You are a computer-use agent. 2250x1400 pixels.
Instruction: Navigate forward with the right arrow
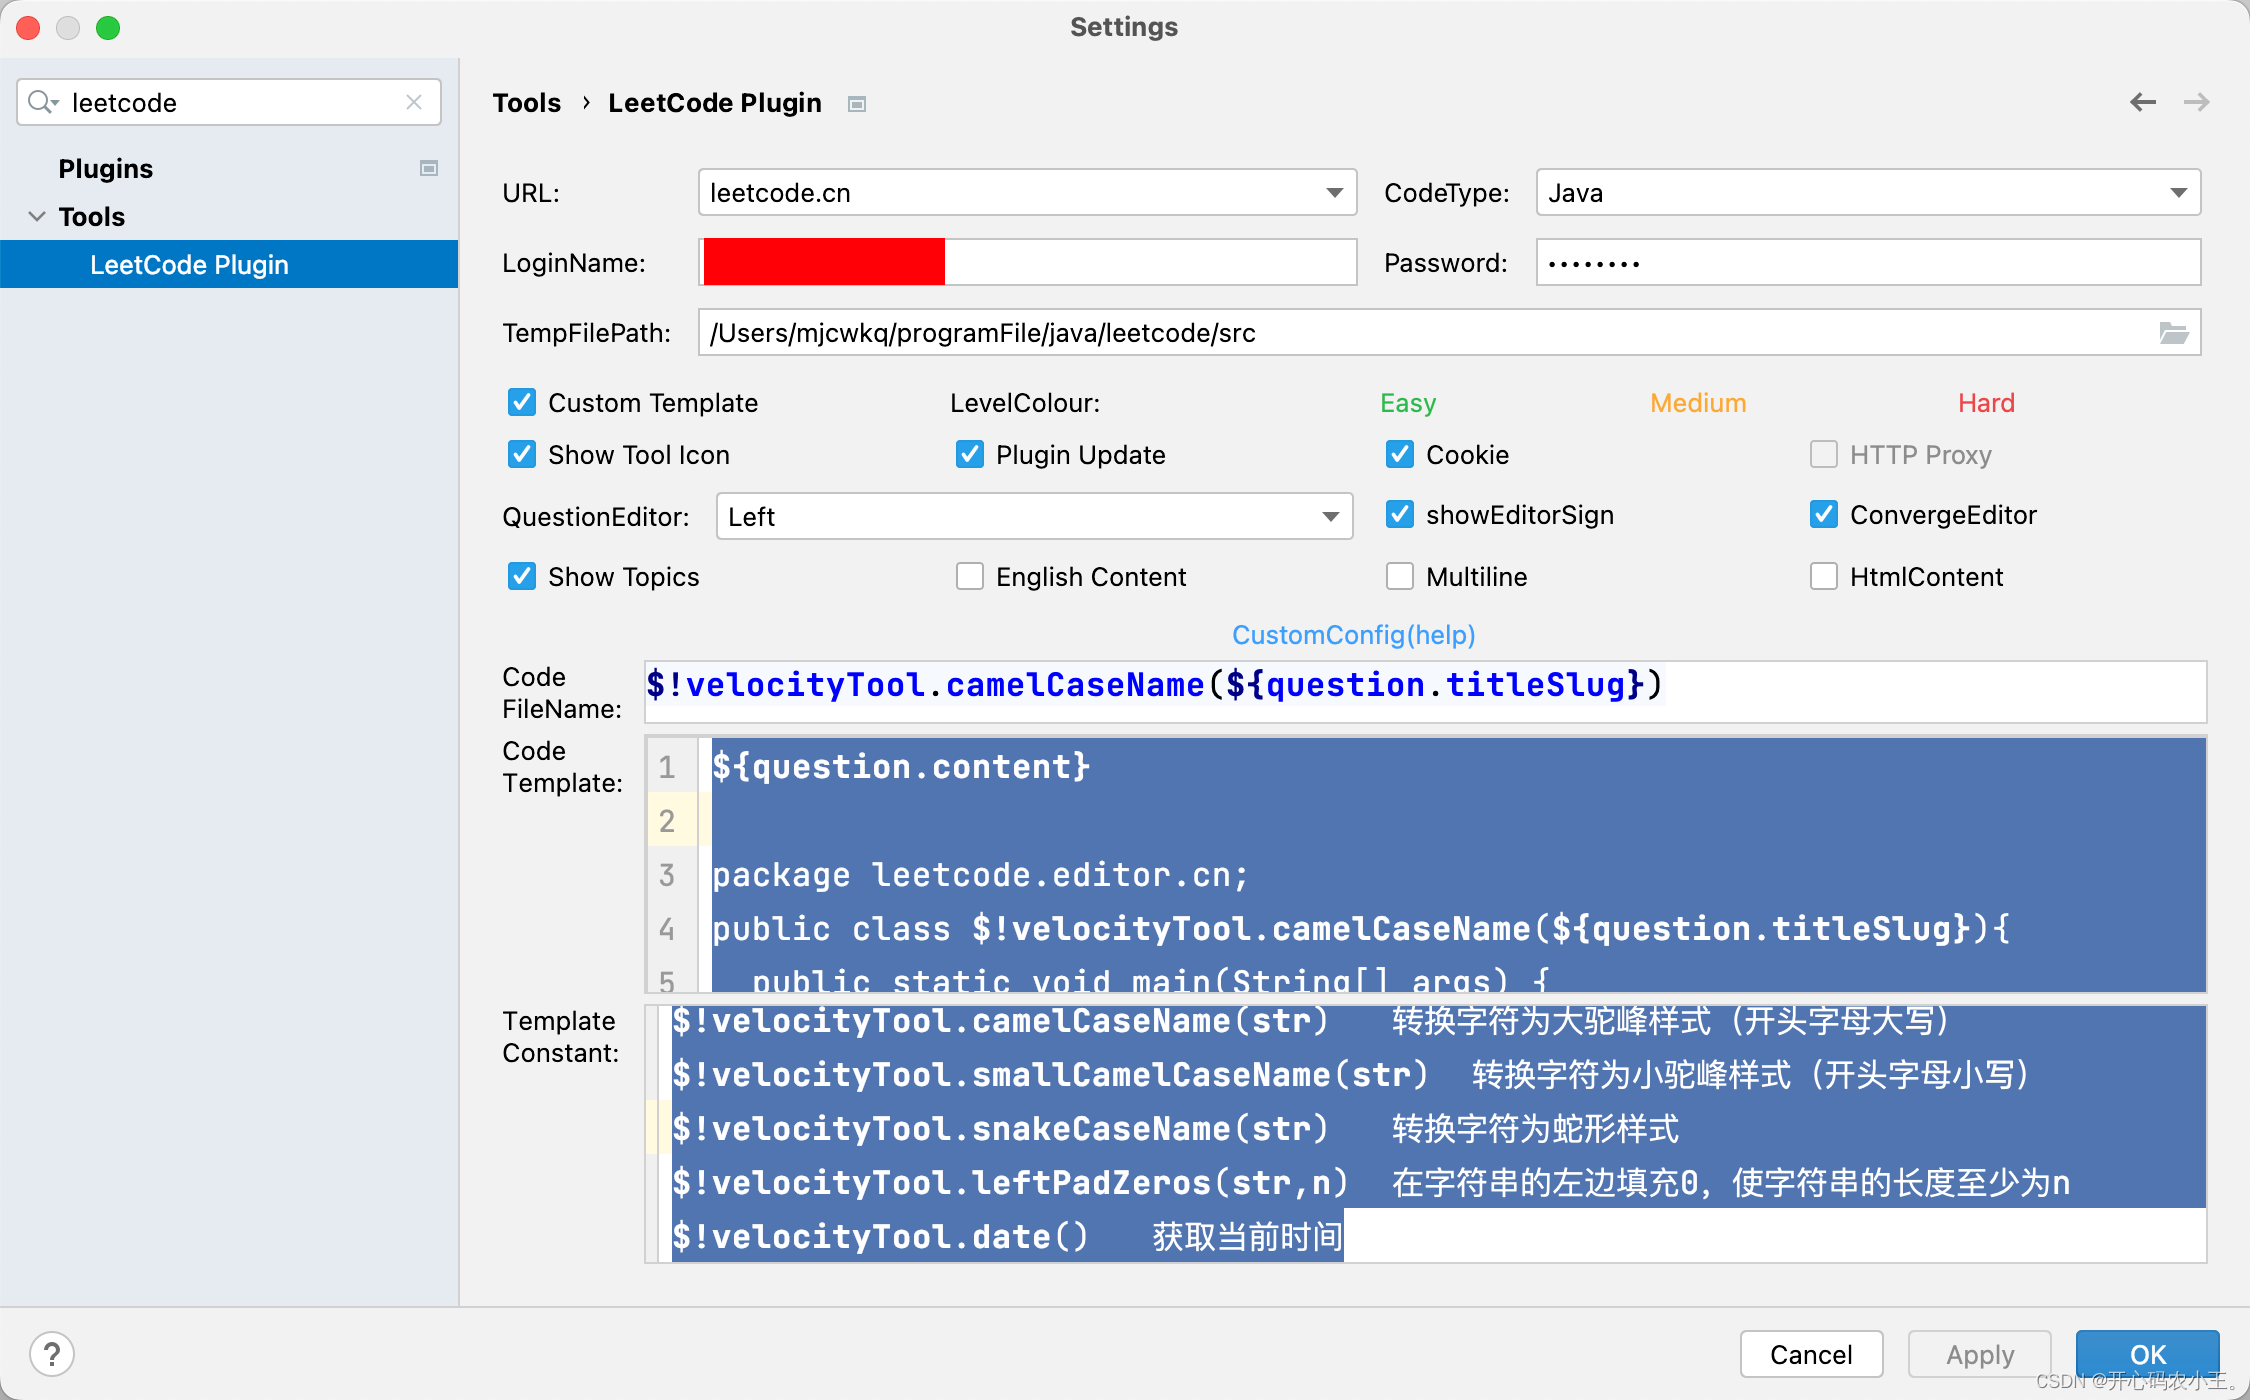coord(2197,102)
